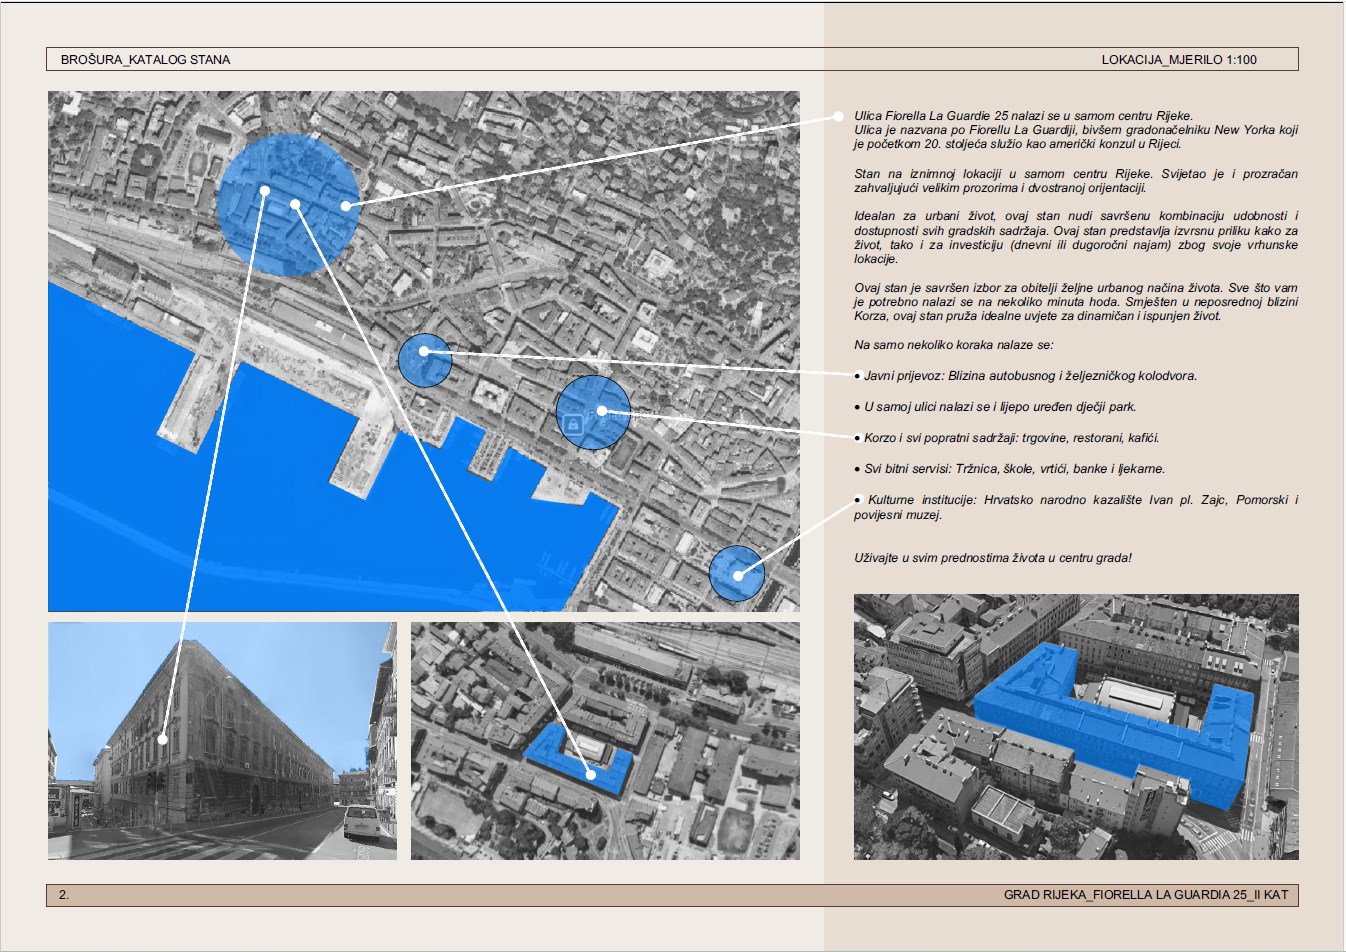Click the page number '2.' in the footer
Image resolution: width=1346 pixels, height=952 pixels.
pyautogui.click(x=64, y=895)
